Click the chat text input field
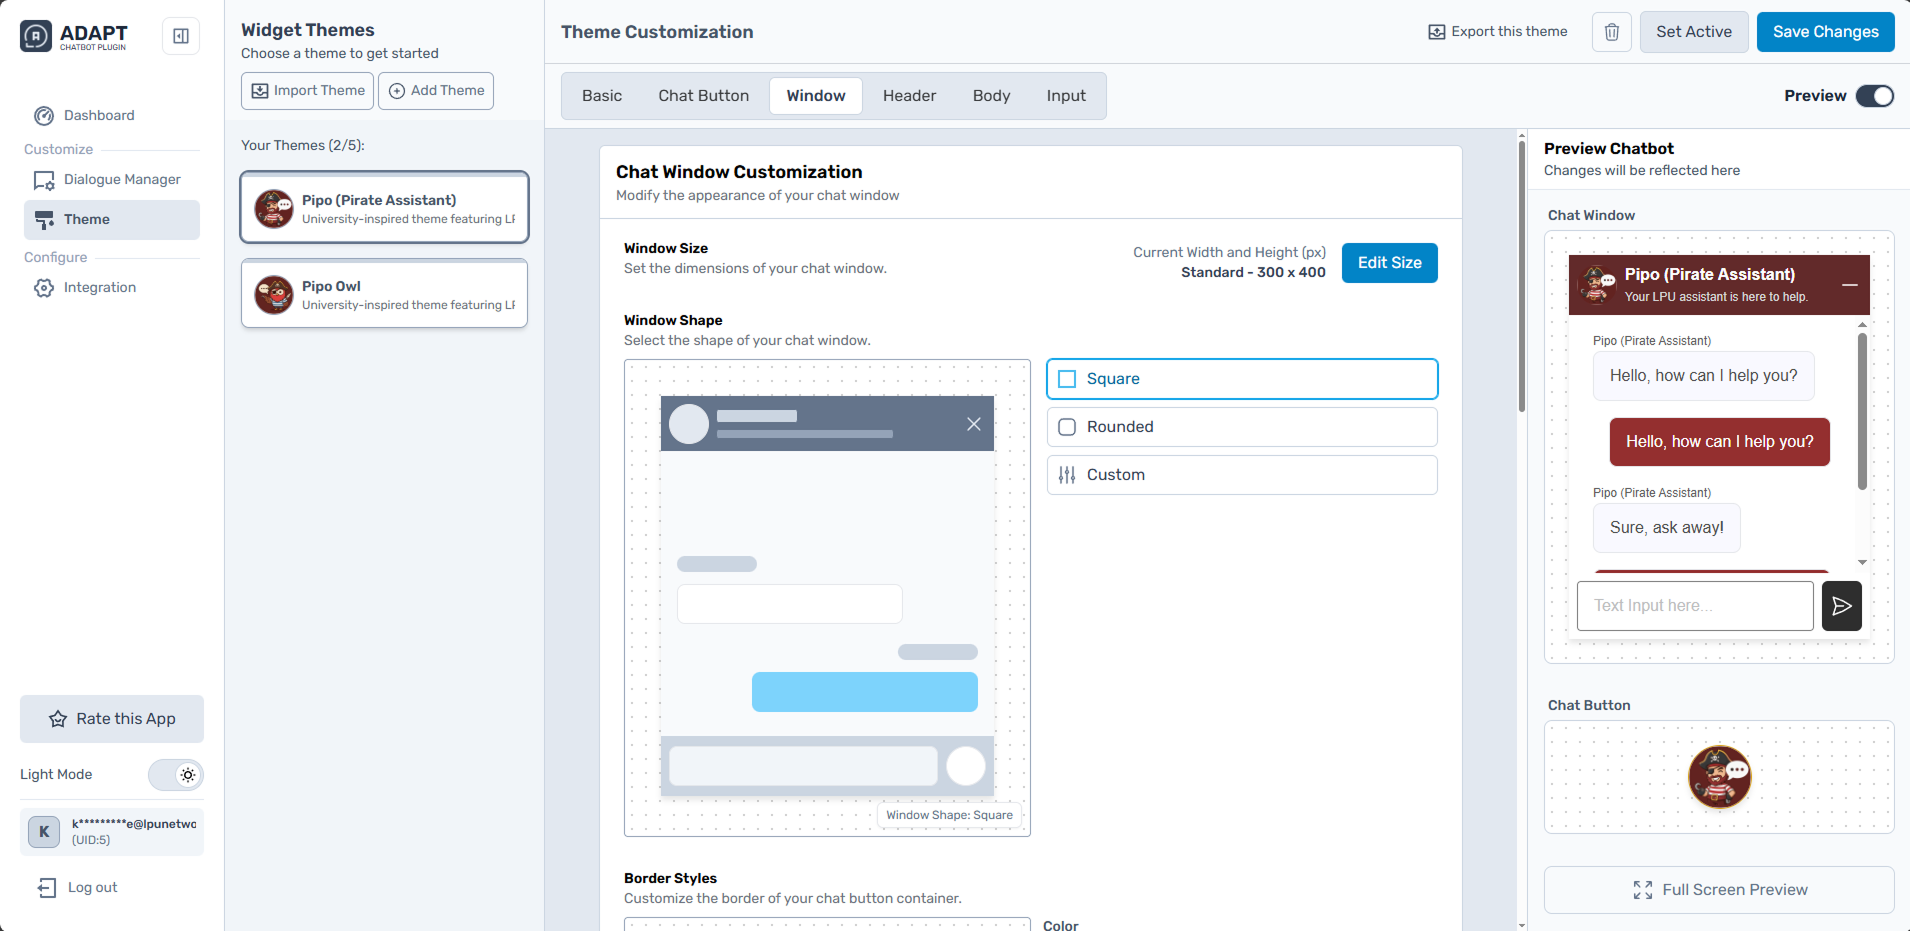Screen dimensions: 1910x931 coord(1694,606)
